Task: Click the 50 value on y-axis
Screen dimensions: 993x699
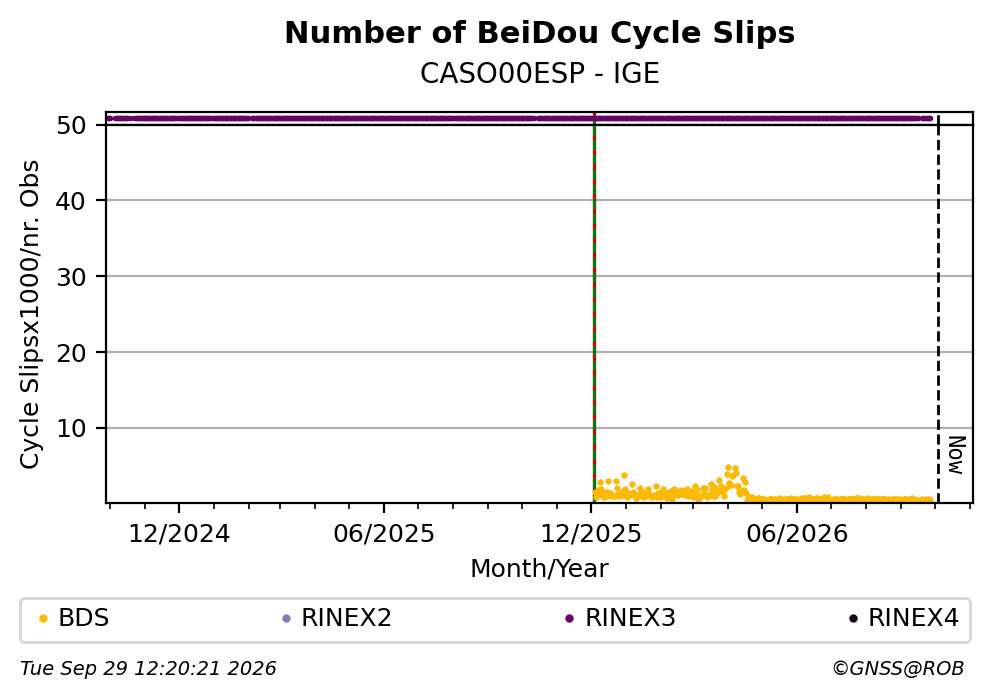Action: point(72,125)
